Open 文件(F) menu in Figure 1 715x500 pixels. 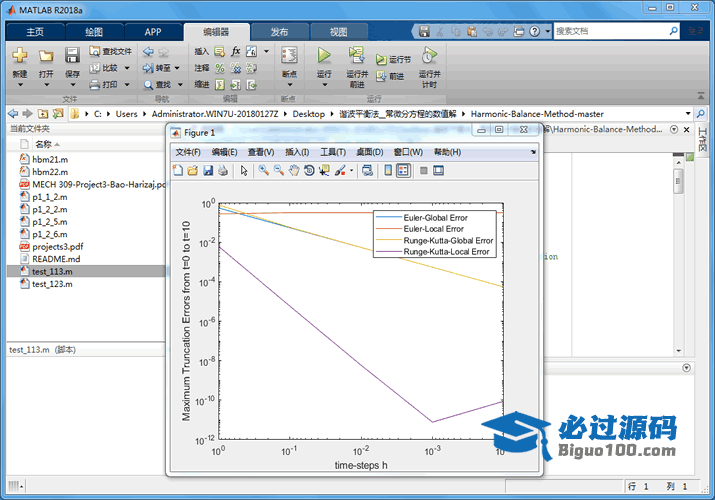pos(188,152)
